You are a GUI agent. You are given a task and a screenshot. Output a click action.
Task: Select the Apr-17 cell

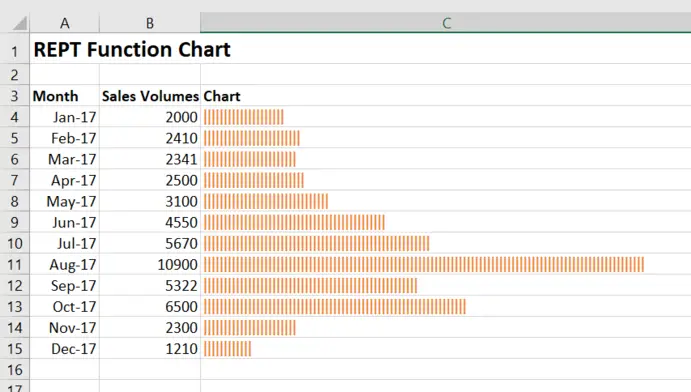tap(65, 180)
